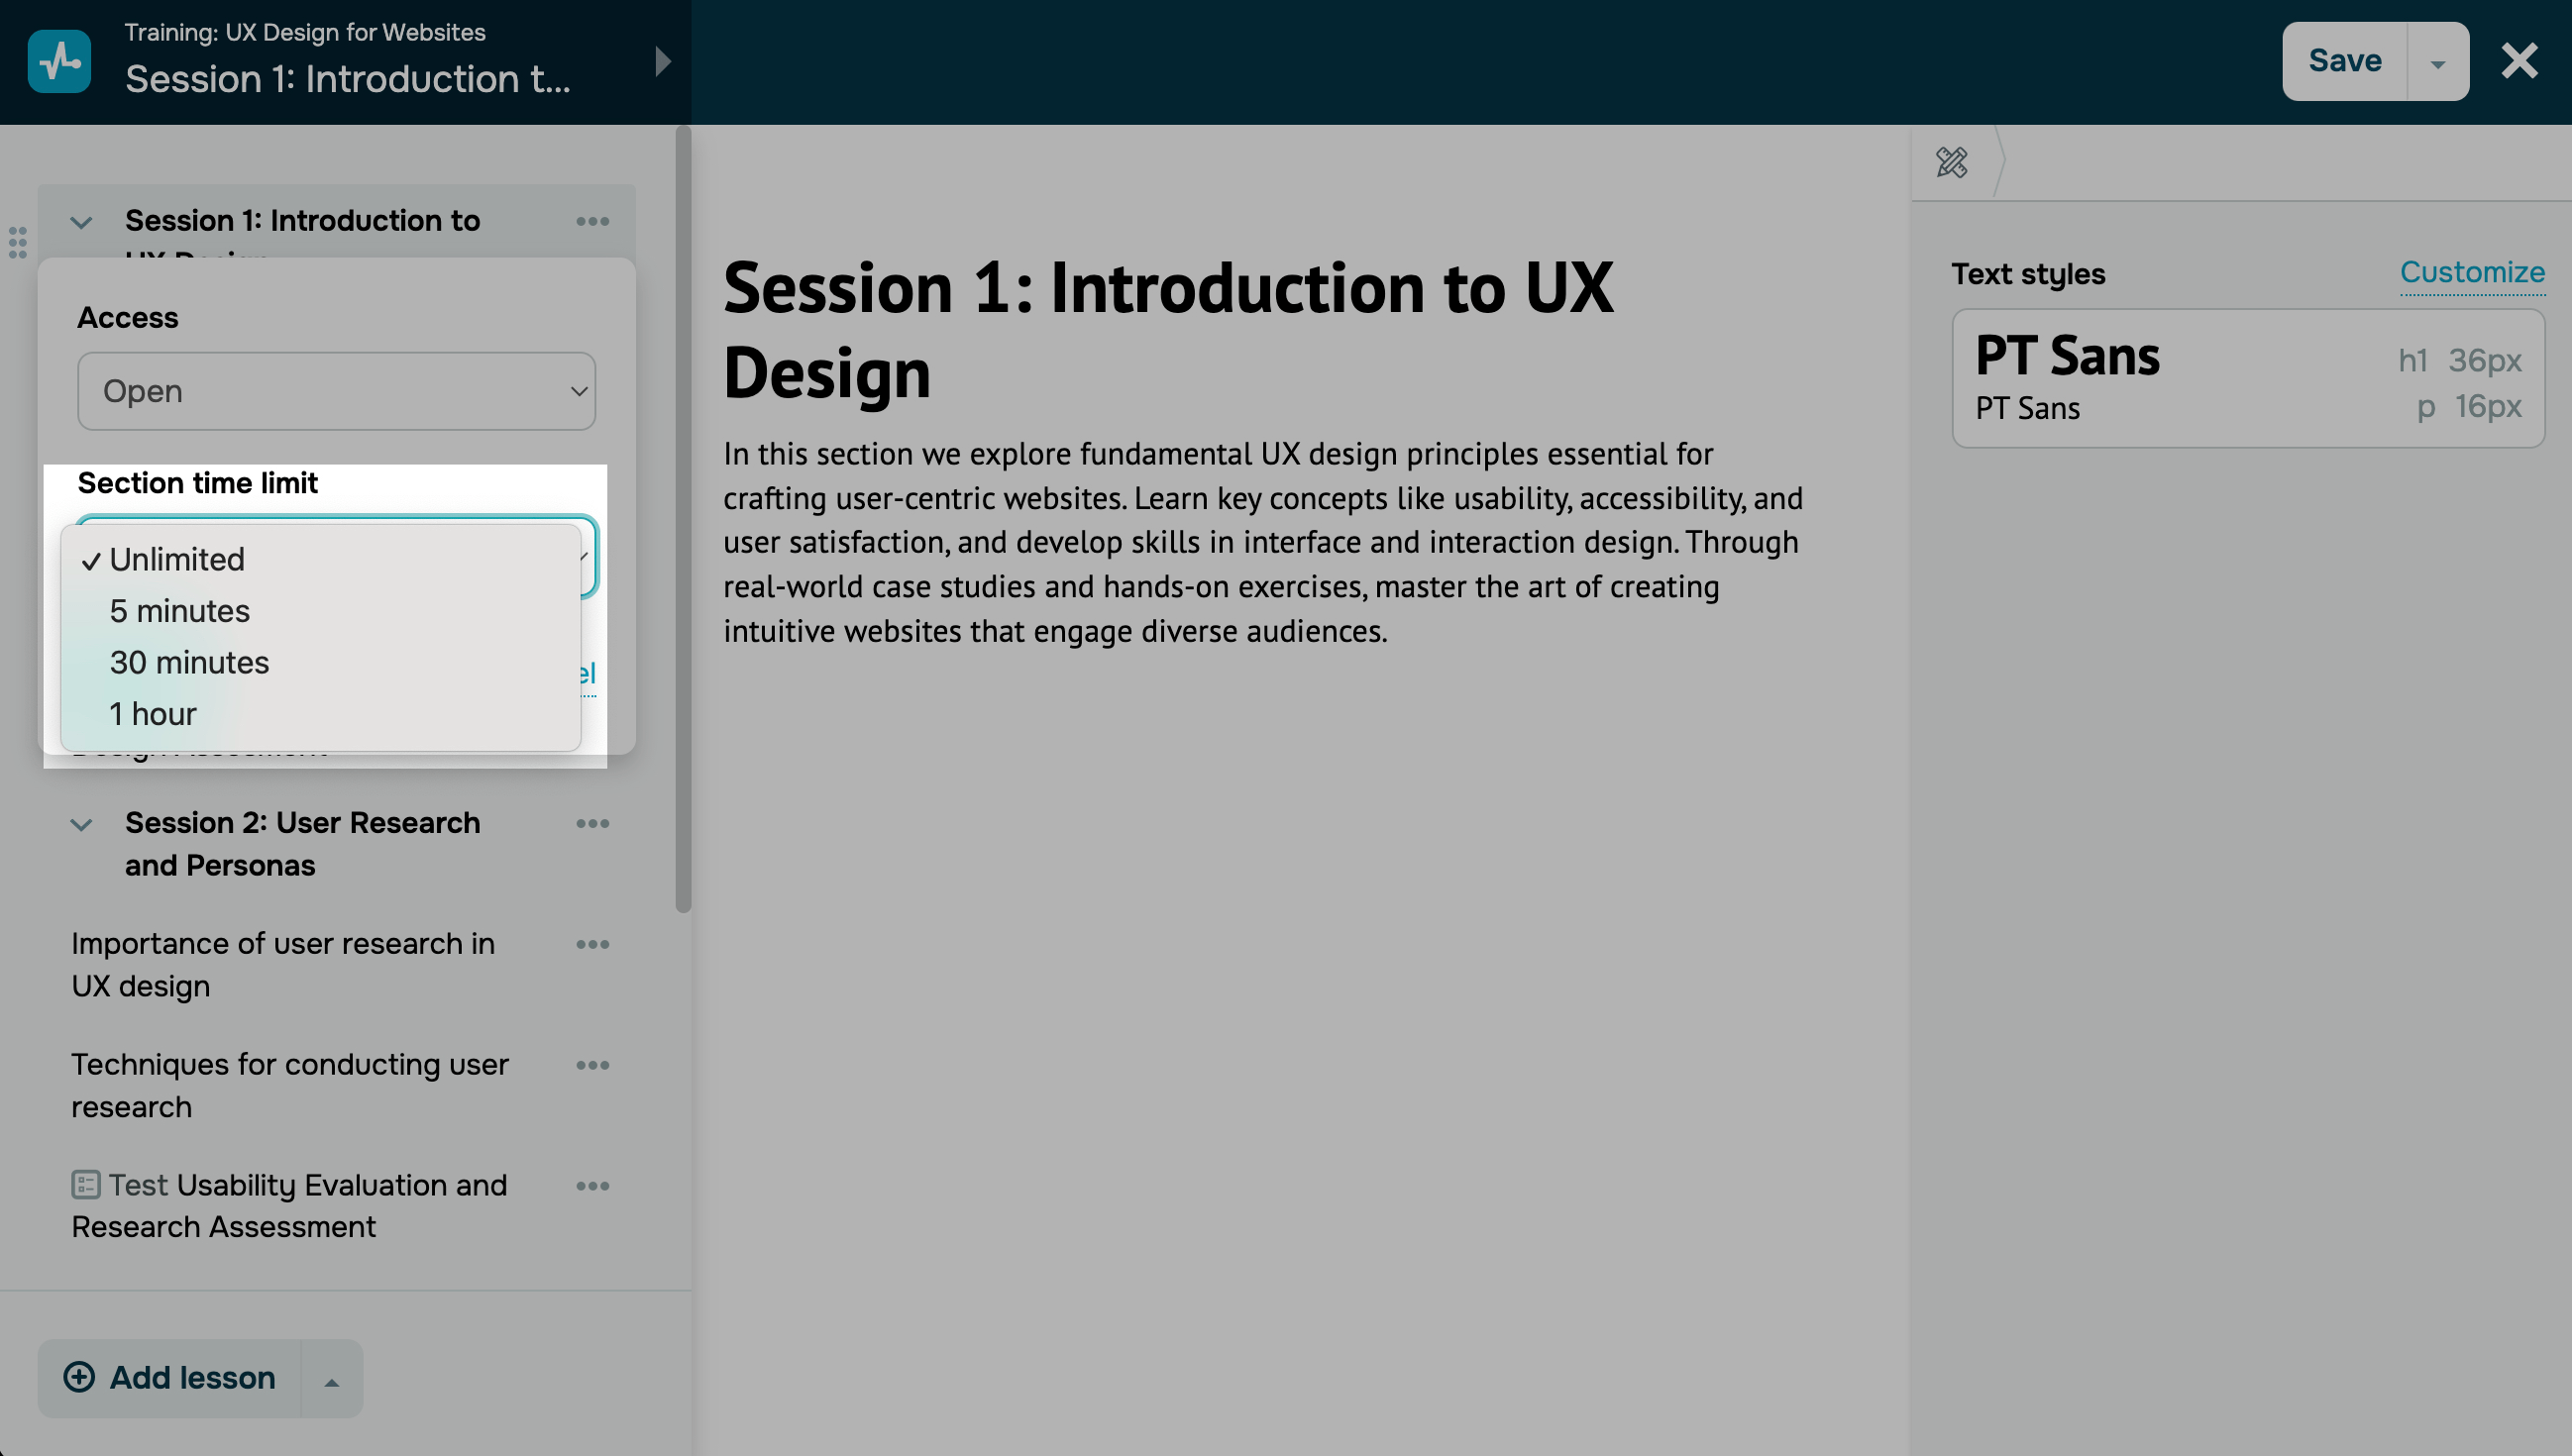The width and height of the screenshot is (2572, 1456).
Task: Open options for Importance of user research lesson
Action: coord(592,945)
